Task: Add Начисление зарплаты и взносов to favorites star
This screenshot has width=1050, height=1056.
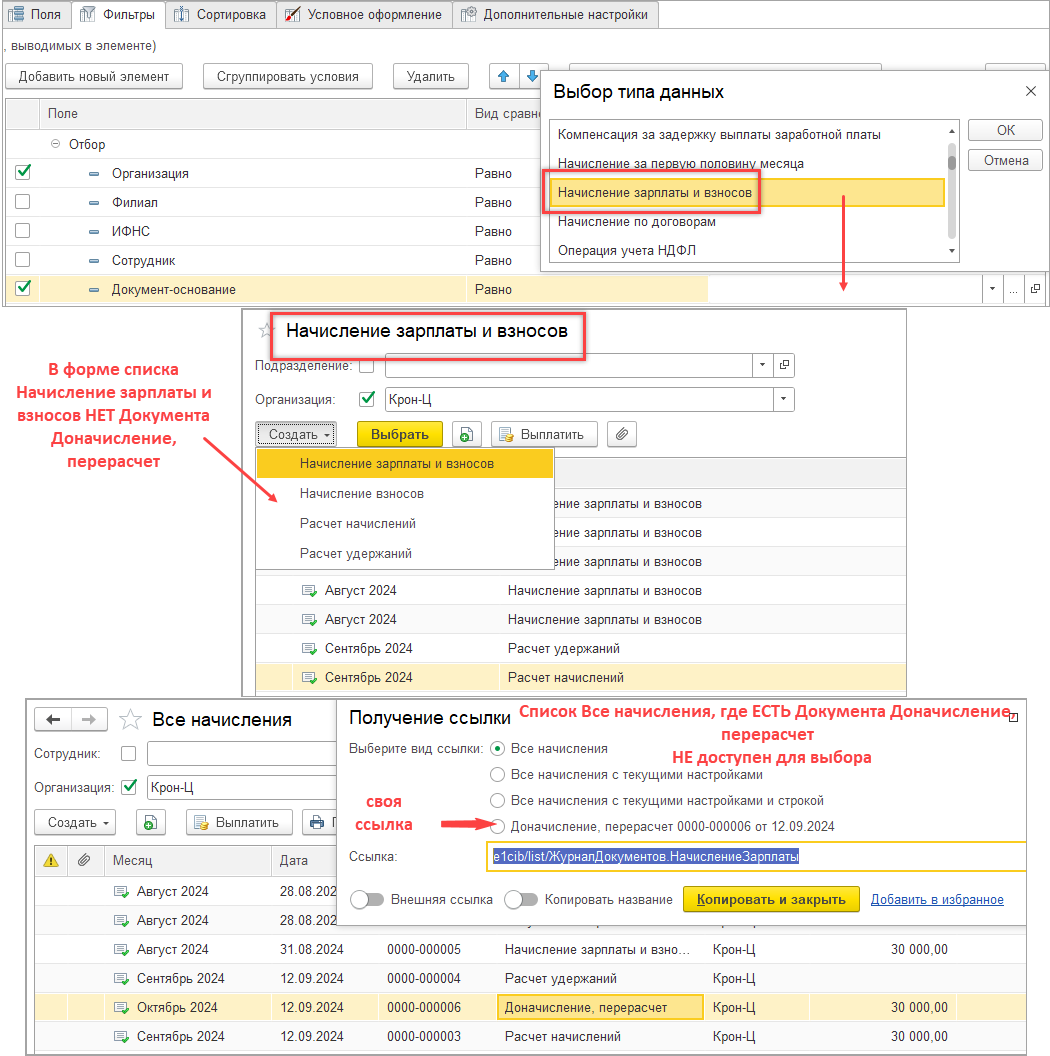Action: point(267,331)
